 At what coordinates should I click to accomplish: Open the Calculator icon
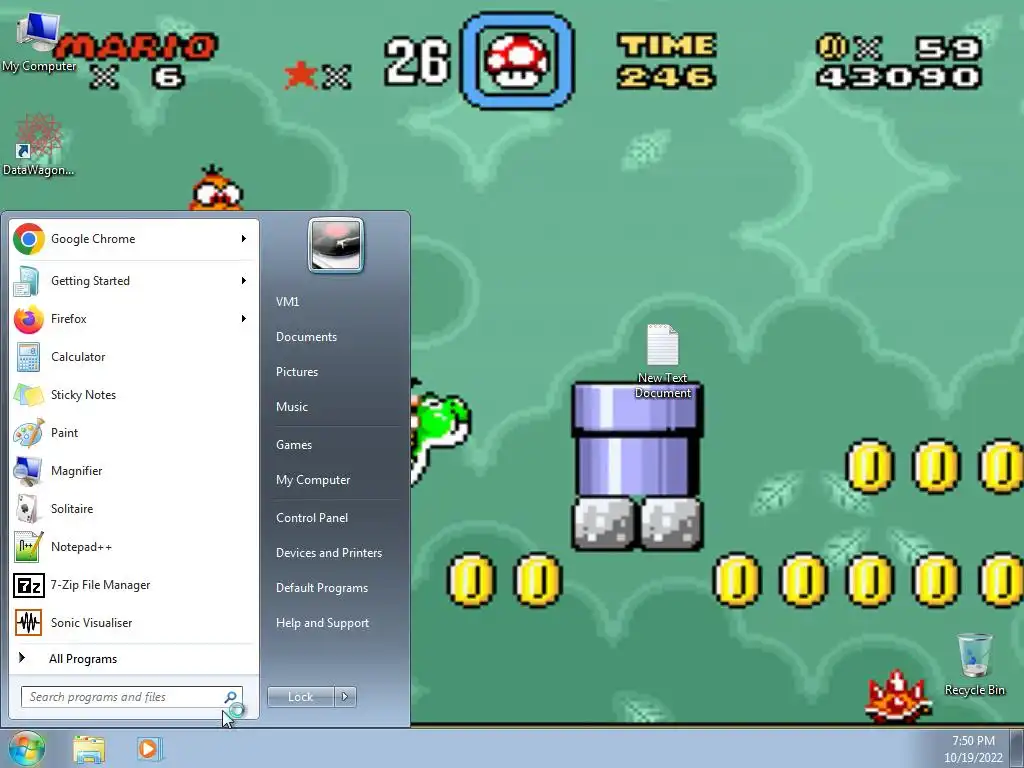[28, 357]
